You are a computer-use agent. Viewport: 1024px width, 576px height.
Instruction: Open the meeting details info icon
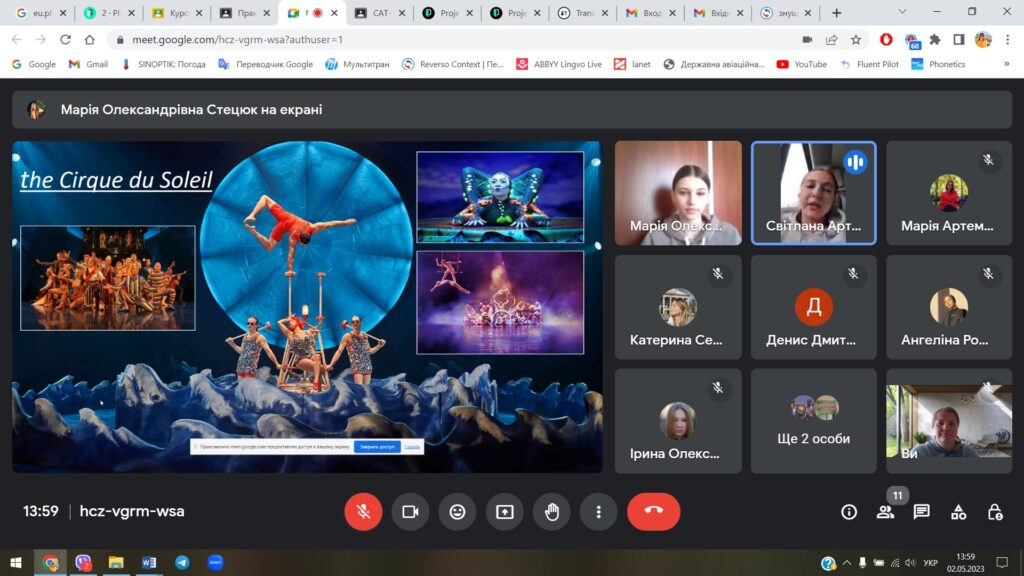click(x=849, y=512)
